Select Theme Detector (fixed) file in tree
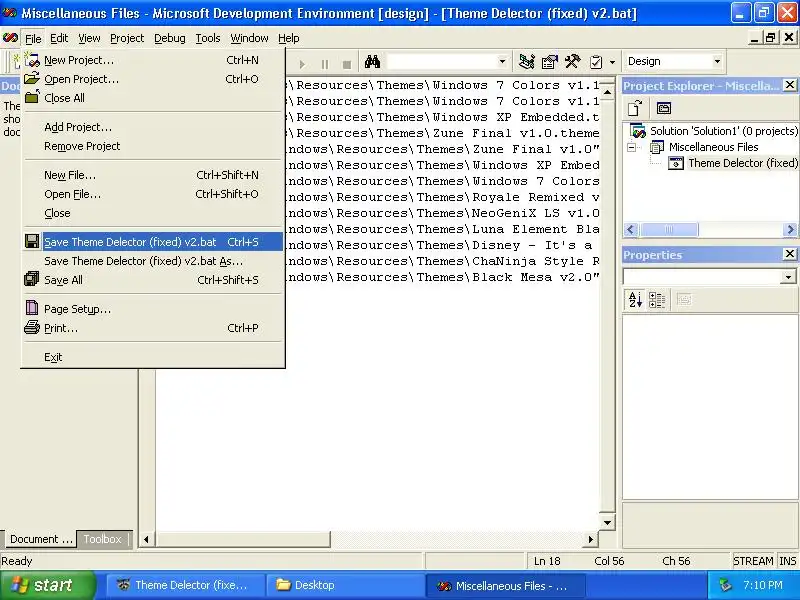The width and height of the screenshot is (800, 600). (x=742, y=163)
